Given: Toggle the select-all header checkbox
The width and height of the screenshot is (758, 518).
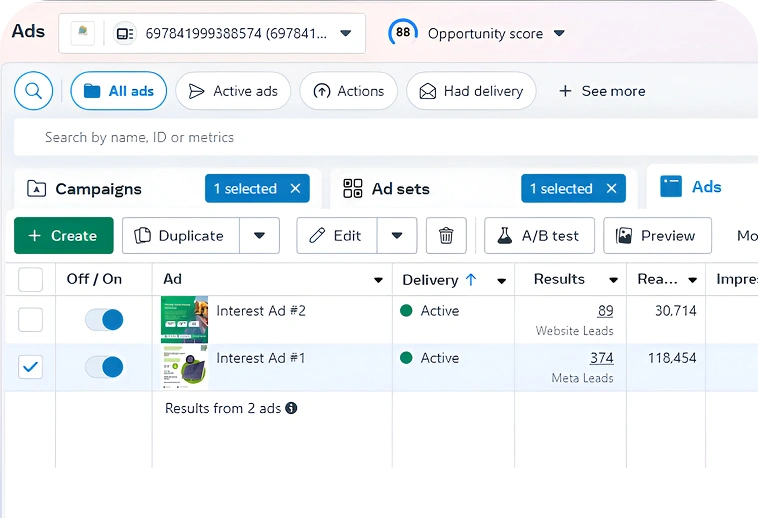Looking at the screenshot, I should tap(30, 279).
